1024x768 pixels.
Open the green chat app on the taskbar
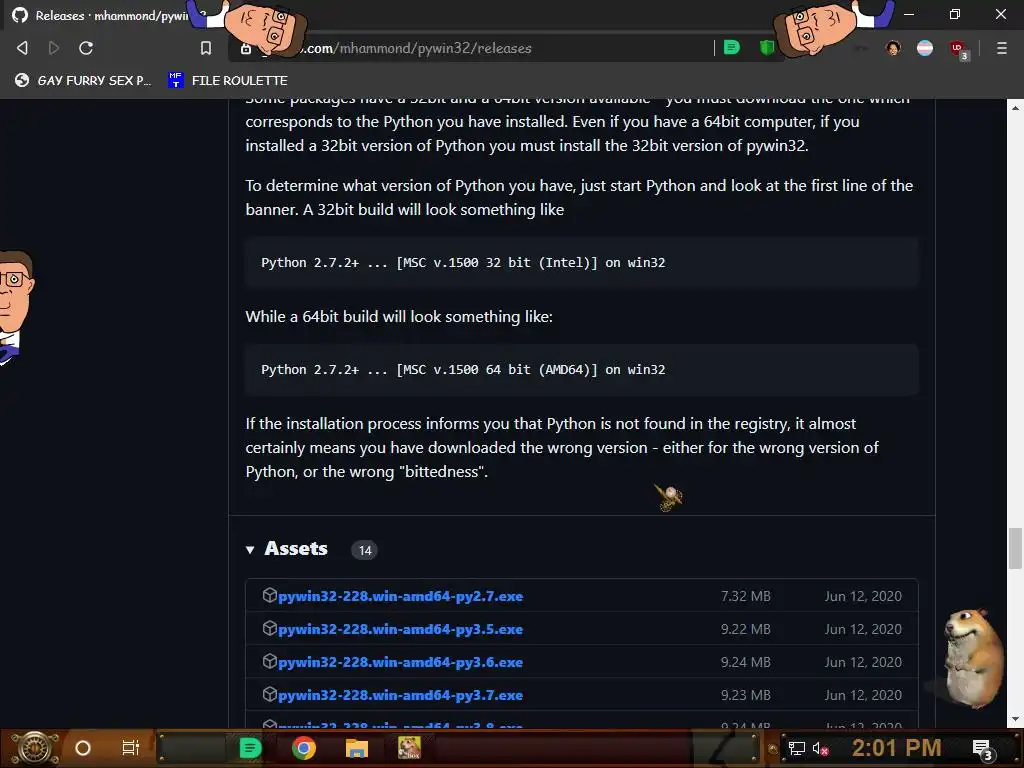coord(250,748)
